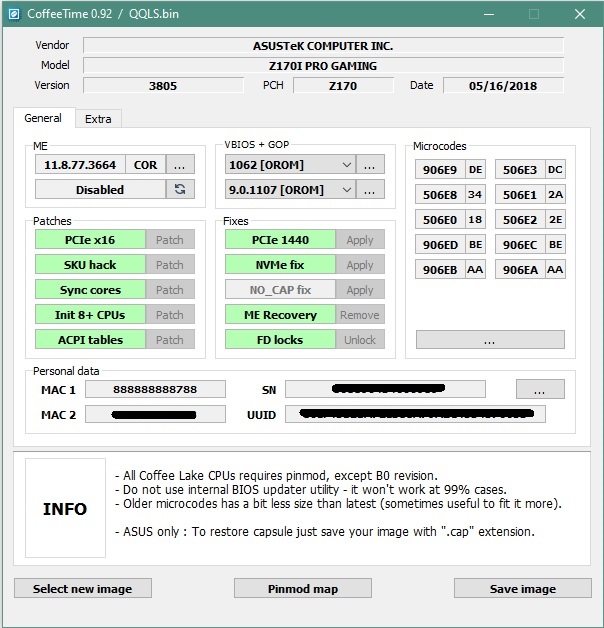Click microcode entry 506E2

coord(520,219)
